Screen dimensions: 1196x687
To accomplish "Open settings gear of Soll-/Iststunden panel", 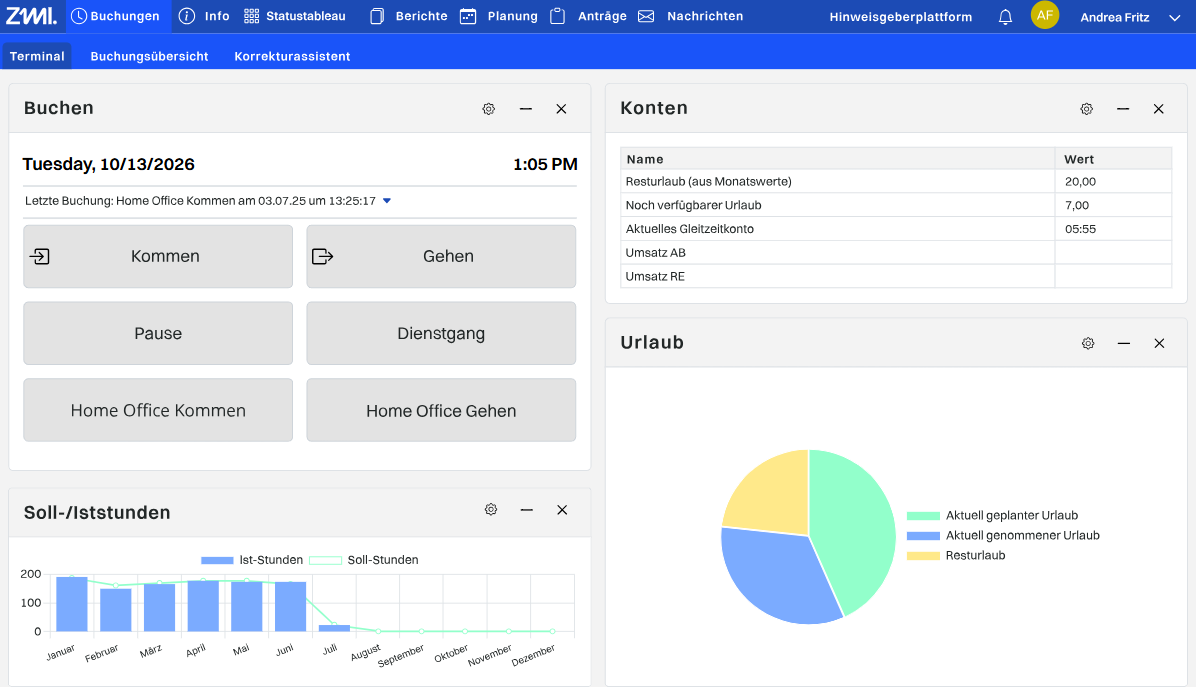I will tap(490, 509).
